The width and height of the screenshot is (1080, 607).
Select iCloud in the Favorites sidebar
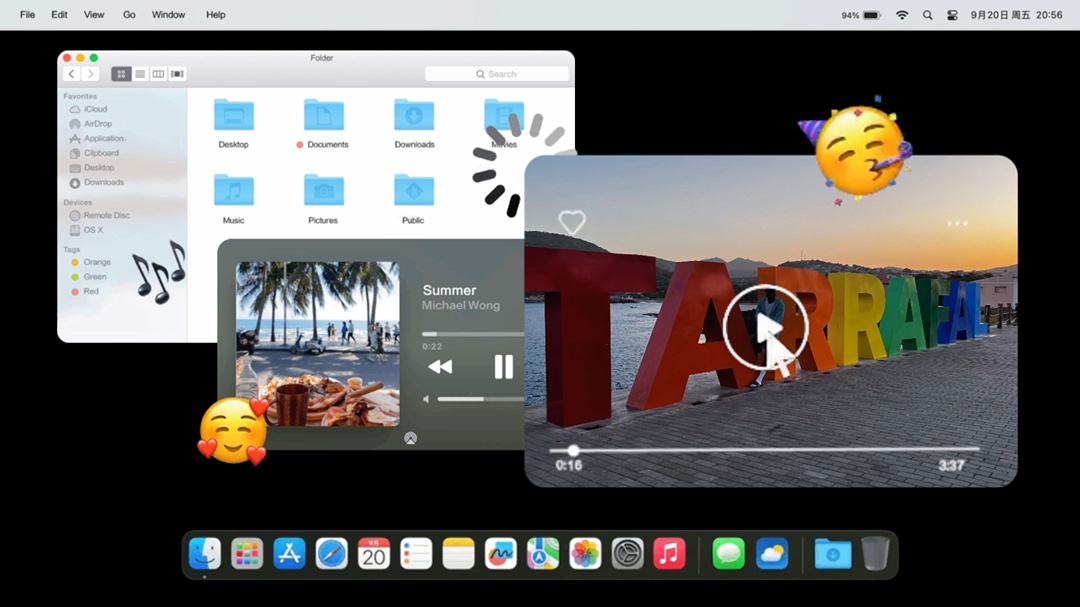(x=88, y=109)
